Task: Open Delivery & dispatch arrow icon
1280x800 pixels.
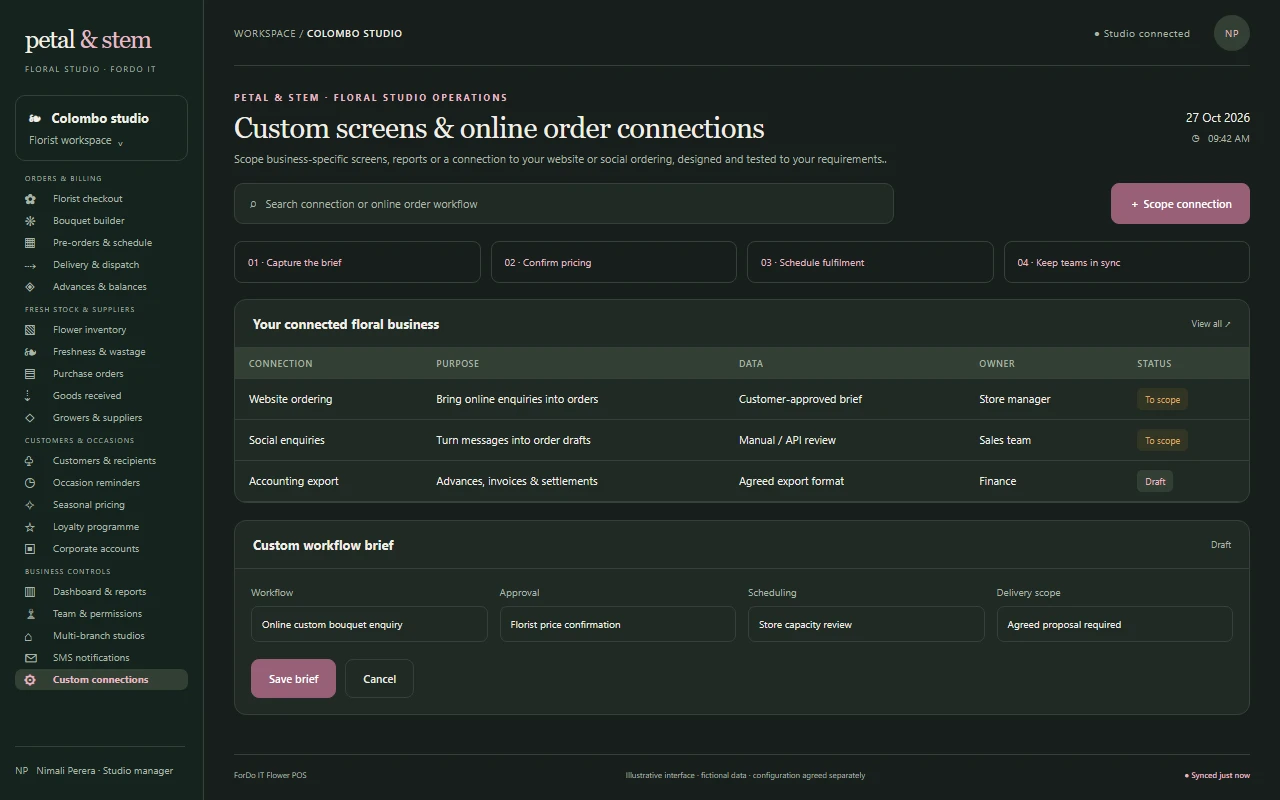Action: pos(30,265)
